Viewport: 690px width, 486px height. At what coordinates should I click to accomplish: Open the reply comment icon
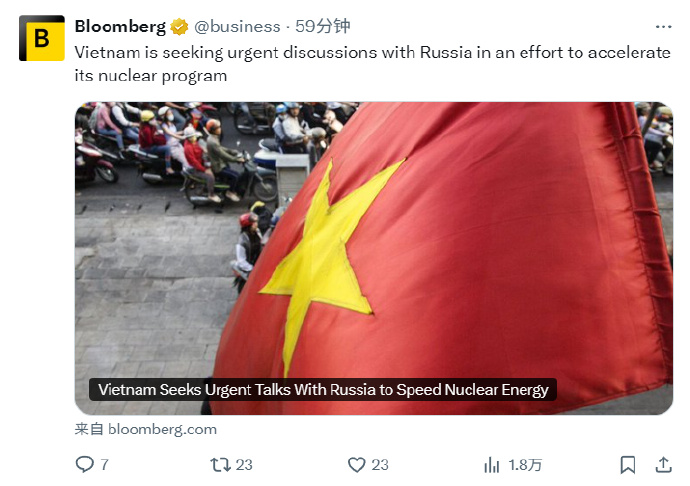point(84,464)
